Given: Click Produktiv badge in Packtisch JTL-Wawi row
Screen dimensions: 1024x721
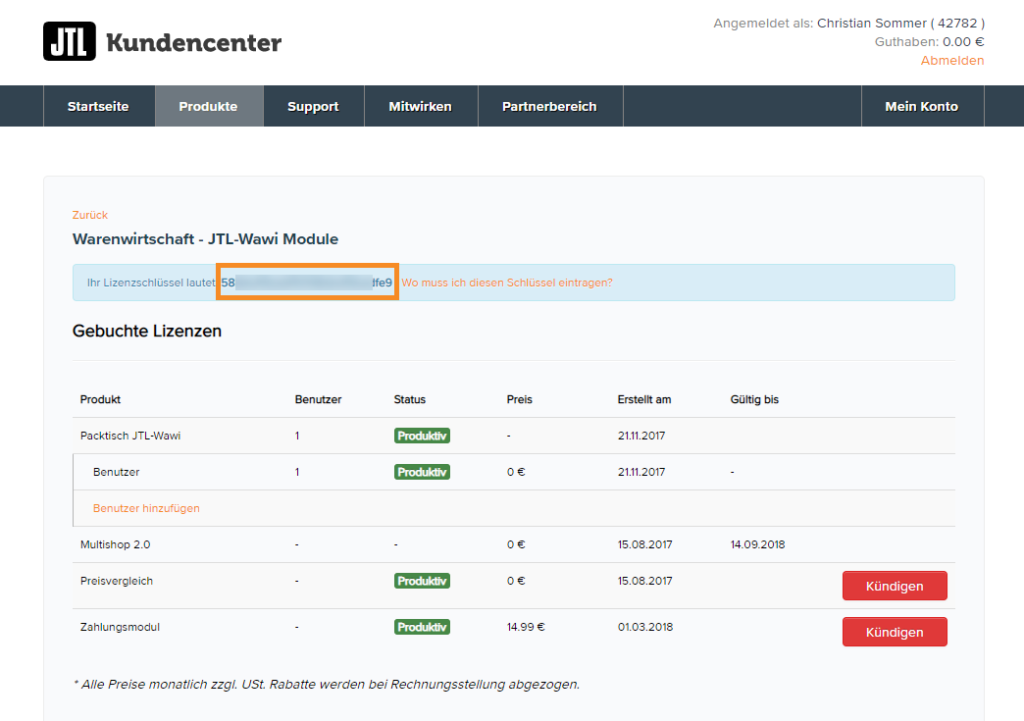Looking at the screenshot, I should 421,436.
